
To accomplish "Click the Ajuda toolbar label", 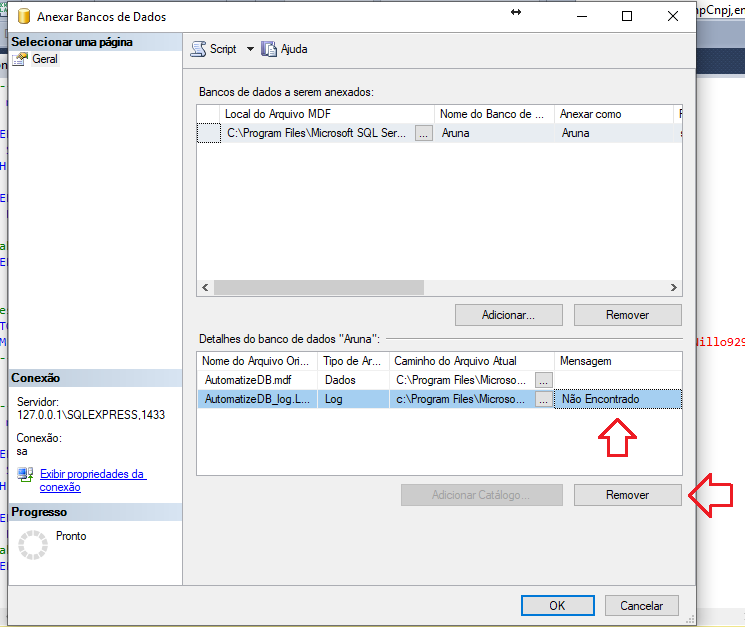I will point(294,49).
